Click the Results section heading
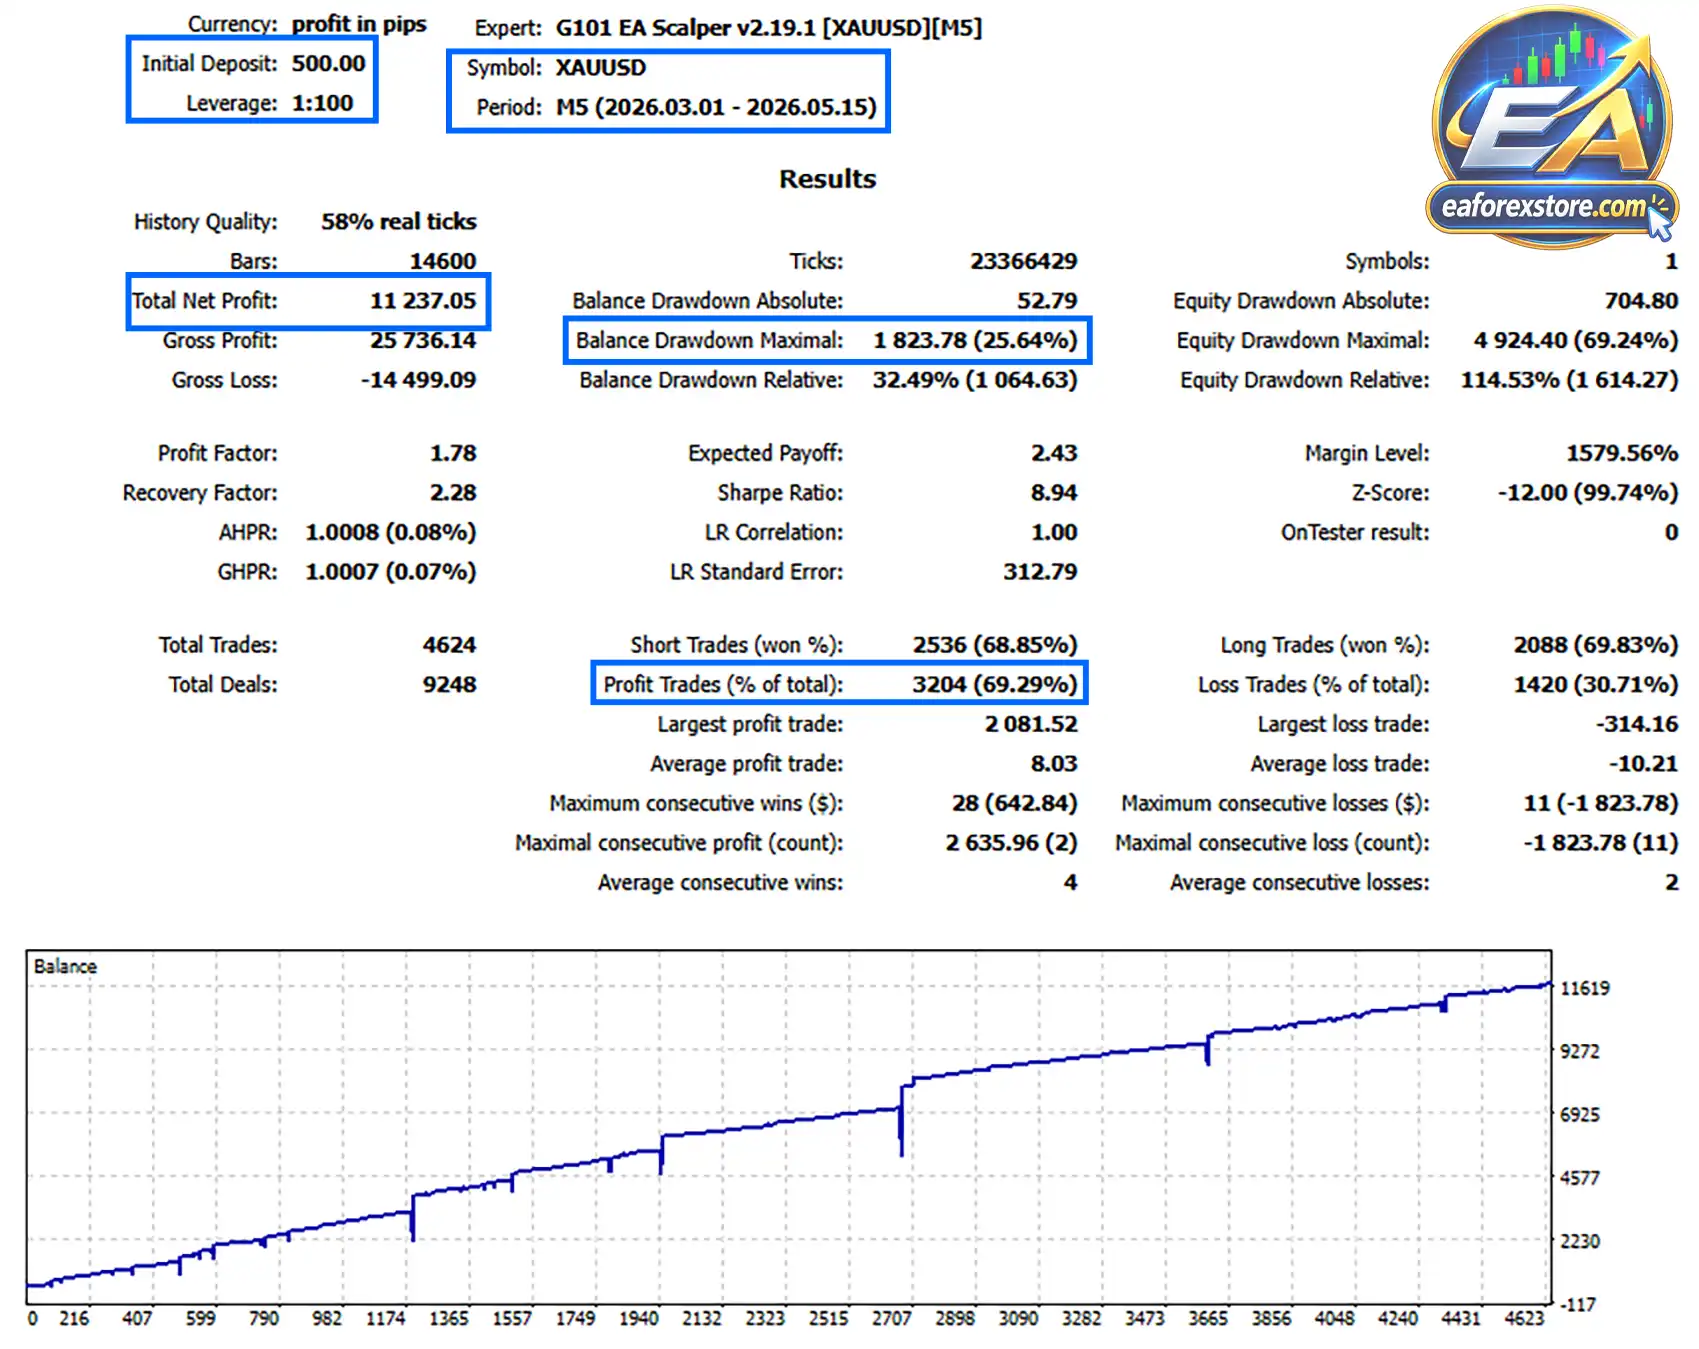 (x=828, y=179)
